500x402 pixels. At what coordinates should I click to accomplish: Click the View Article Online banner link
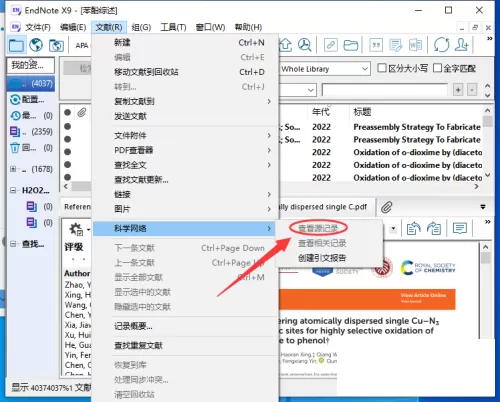point(423,295)
